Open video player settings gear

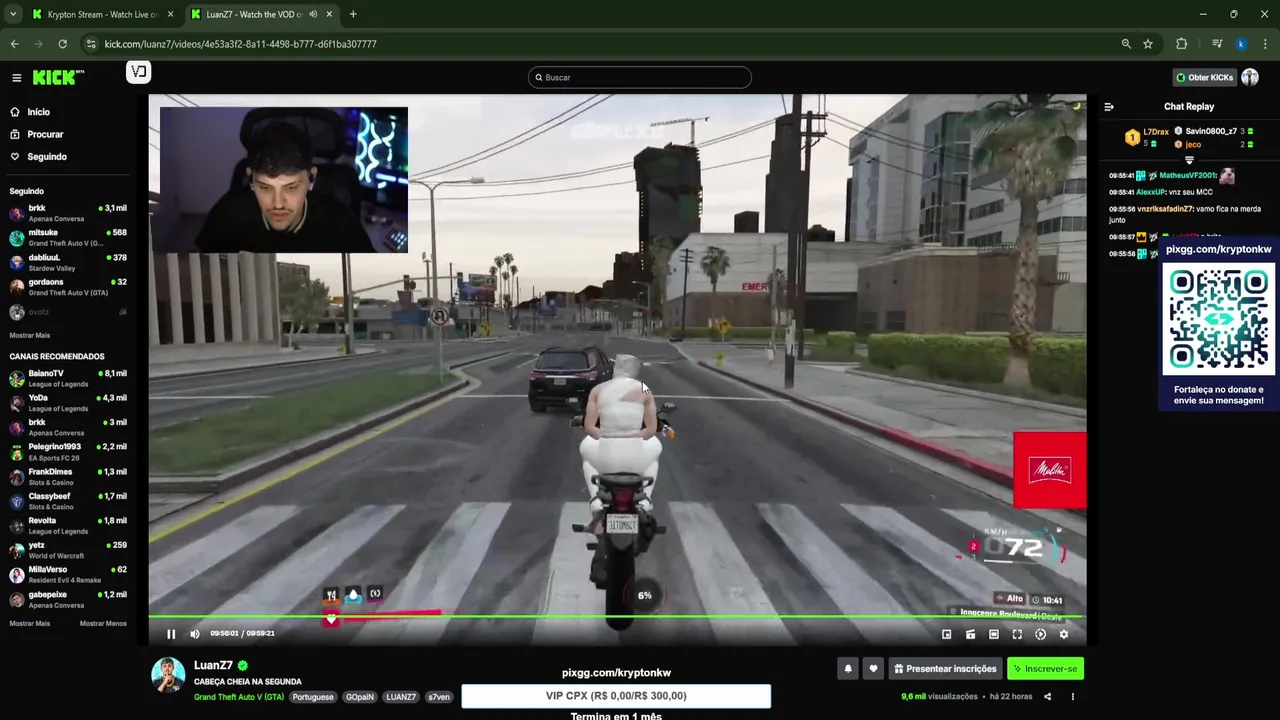[x=1064, y=634]
